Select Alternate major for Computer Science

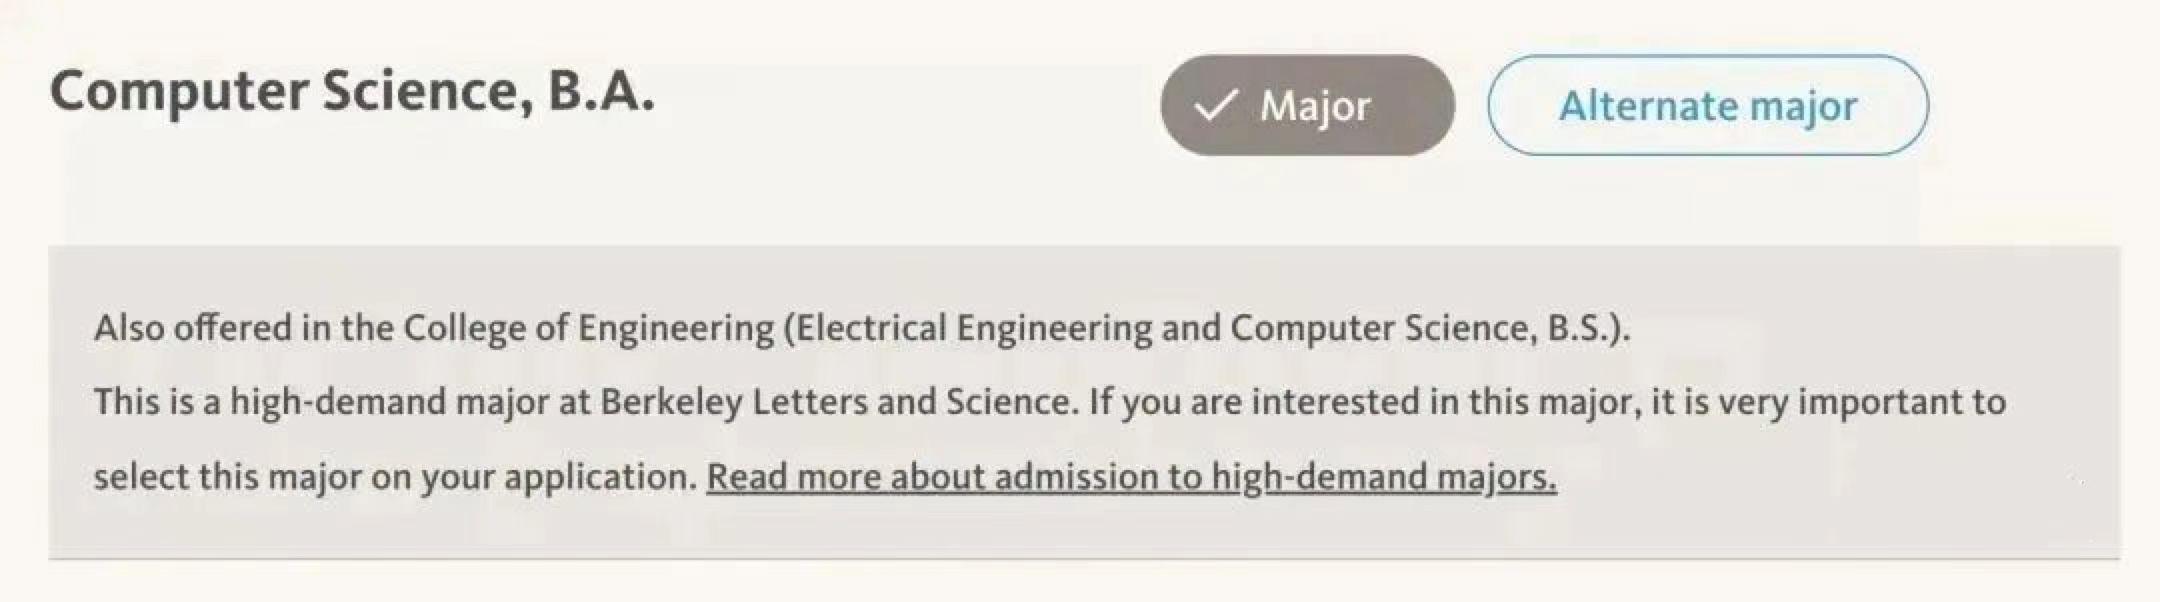tap(1707, 105)
